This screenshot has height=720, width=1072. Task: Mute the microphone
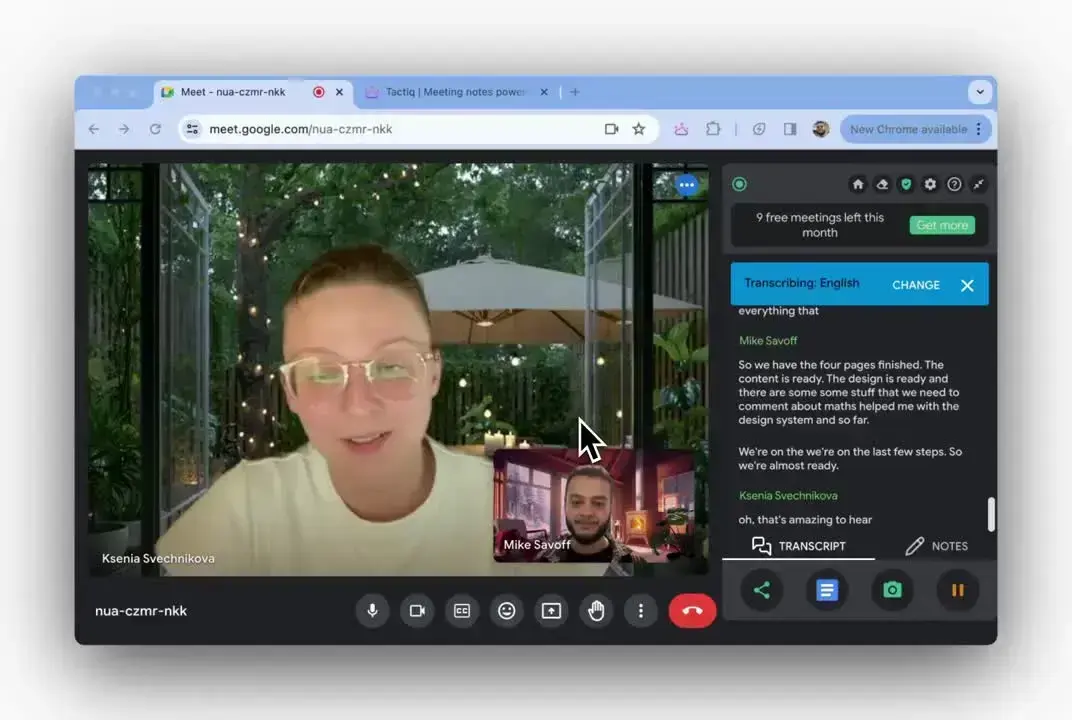click(372, 610)
